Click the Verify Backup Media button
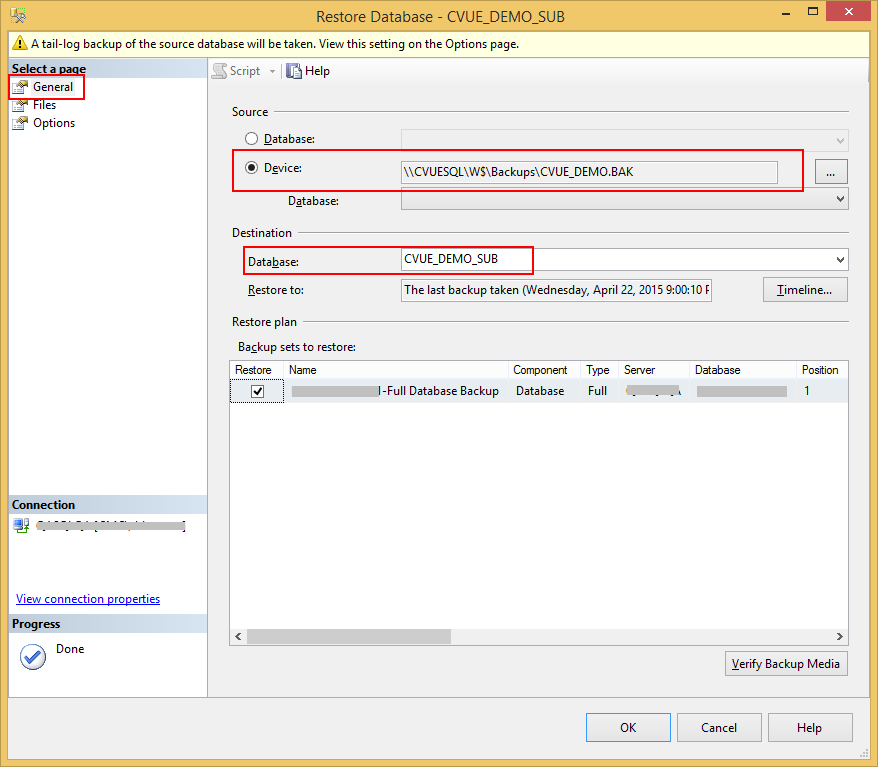Screen dimensions: 878x767 (x=786, y=663)
